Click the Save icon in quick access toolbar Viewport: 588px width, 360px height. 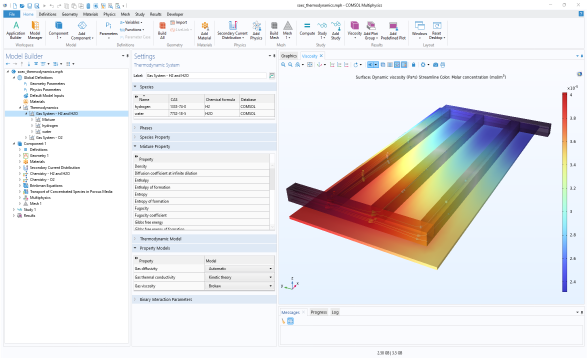click(x=30, y=6)
